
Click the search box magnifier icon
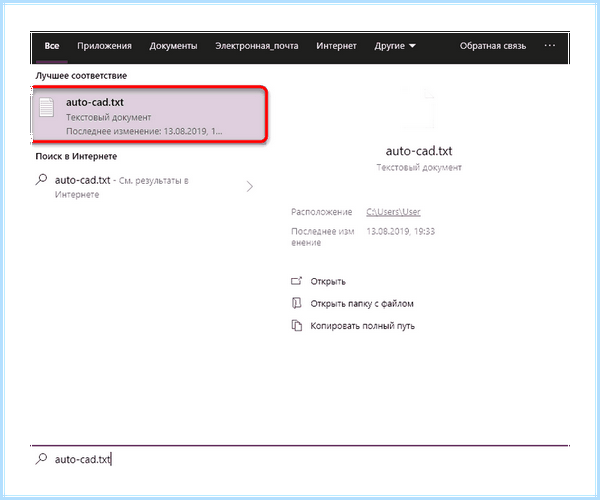tap(41, 459)
